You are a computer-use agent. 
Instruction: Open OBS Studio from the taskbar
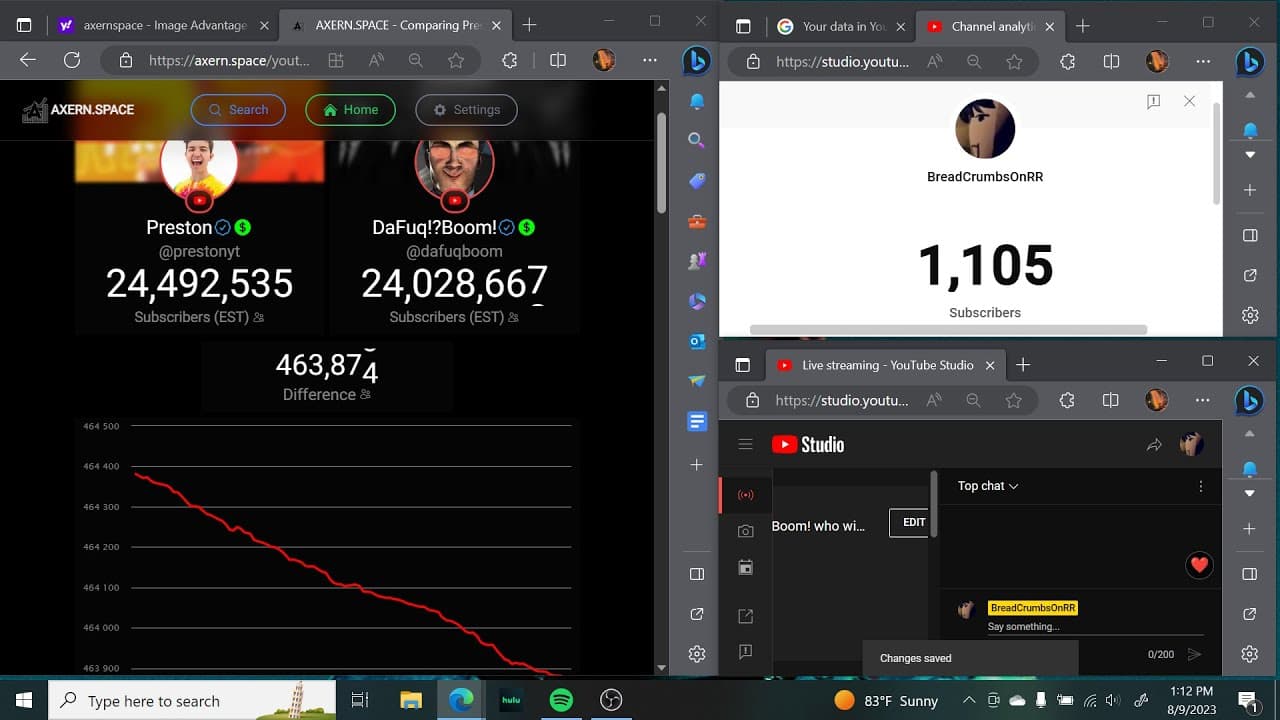tap(611, 700)
